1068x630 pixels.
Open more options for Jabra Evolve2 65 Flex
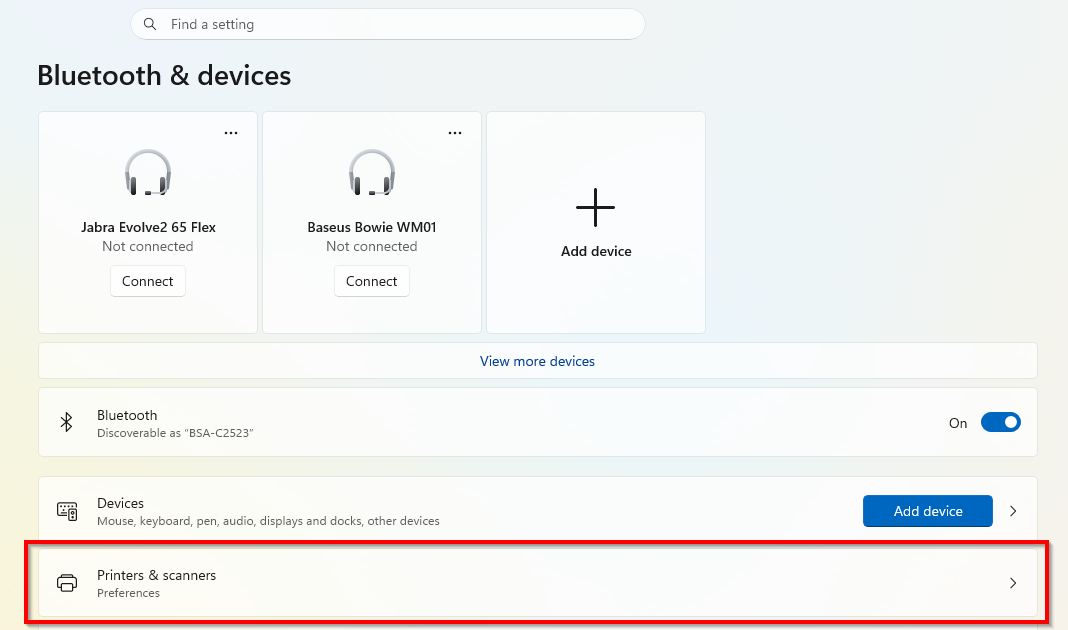pyautogui.click(x=231, y=132)
